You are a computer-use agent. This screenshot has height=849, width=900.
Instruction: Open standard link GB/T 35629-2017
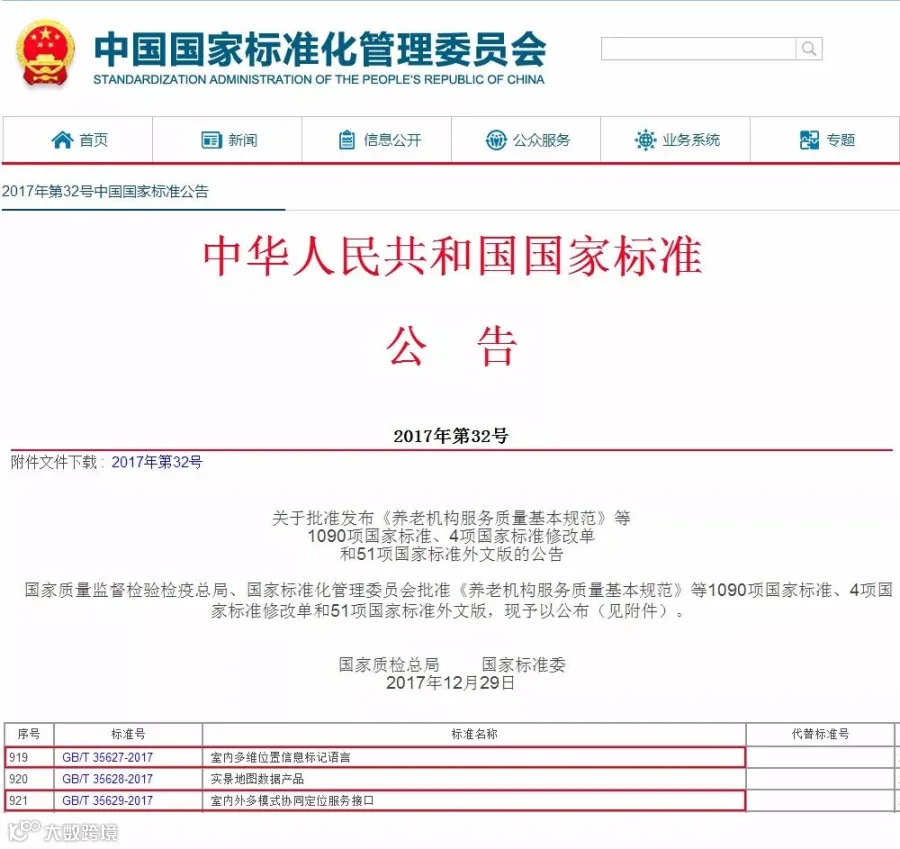(107, 801)
